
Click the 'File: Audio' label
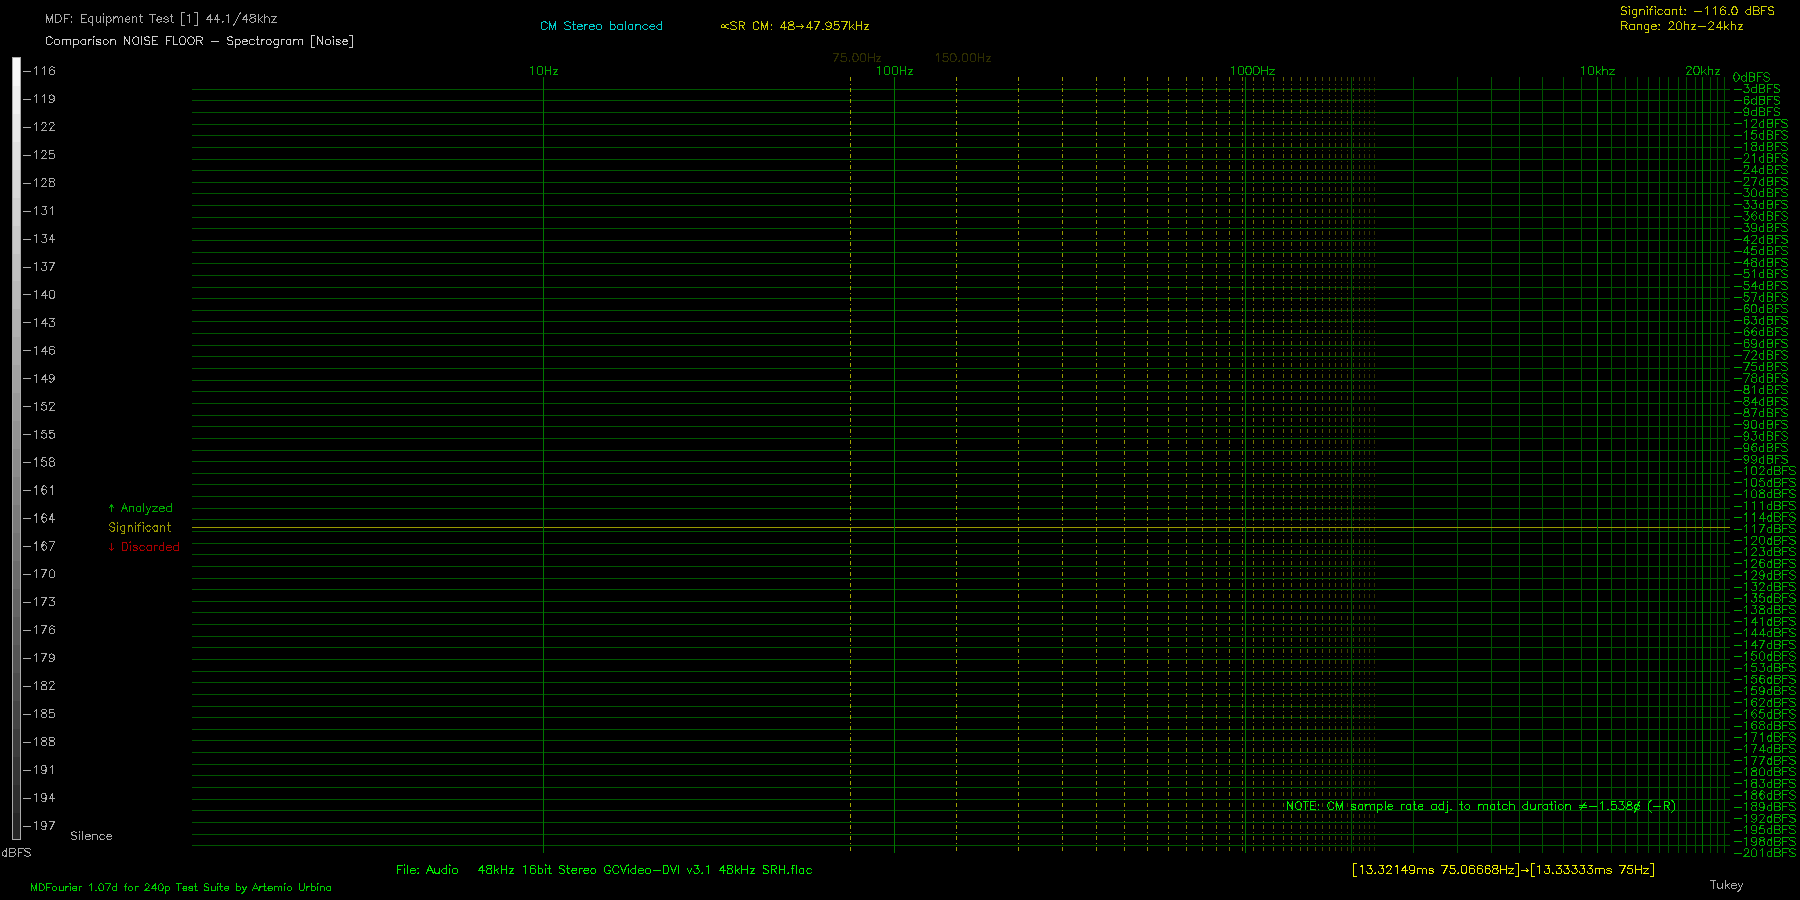tap(427, 870)
